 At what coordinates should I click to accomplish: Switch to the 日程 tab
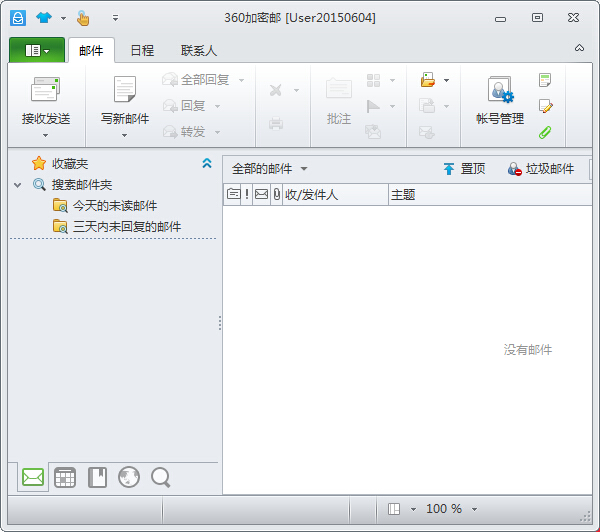click(142, 51)
